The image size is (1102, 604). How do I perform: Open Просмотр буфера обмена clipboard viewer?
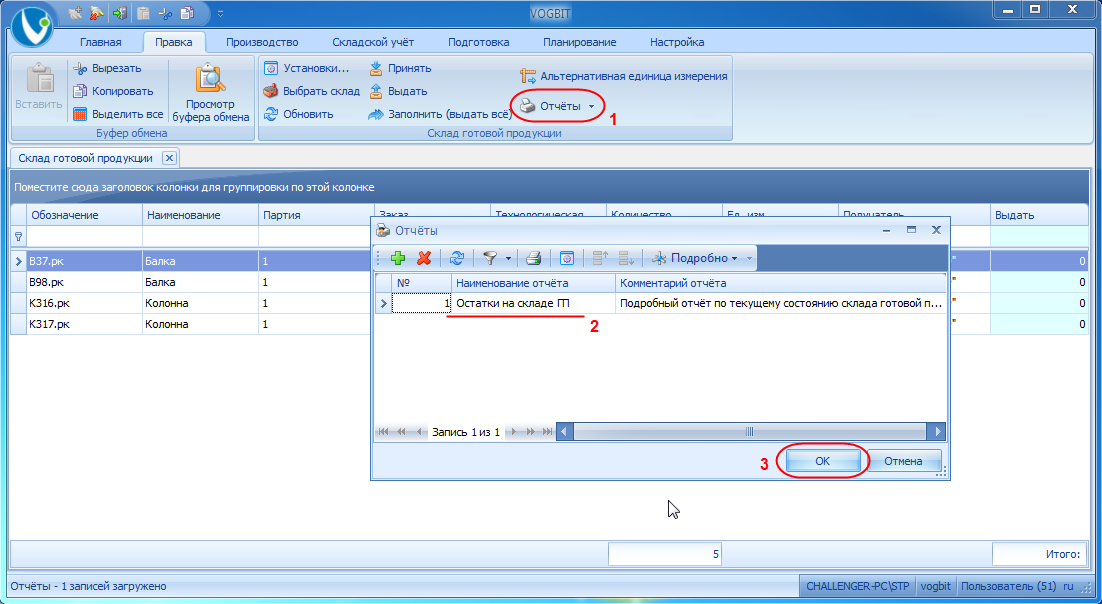click(x=211, y=94)
